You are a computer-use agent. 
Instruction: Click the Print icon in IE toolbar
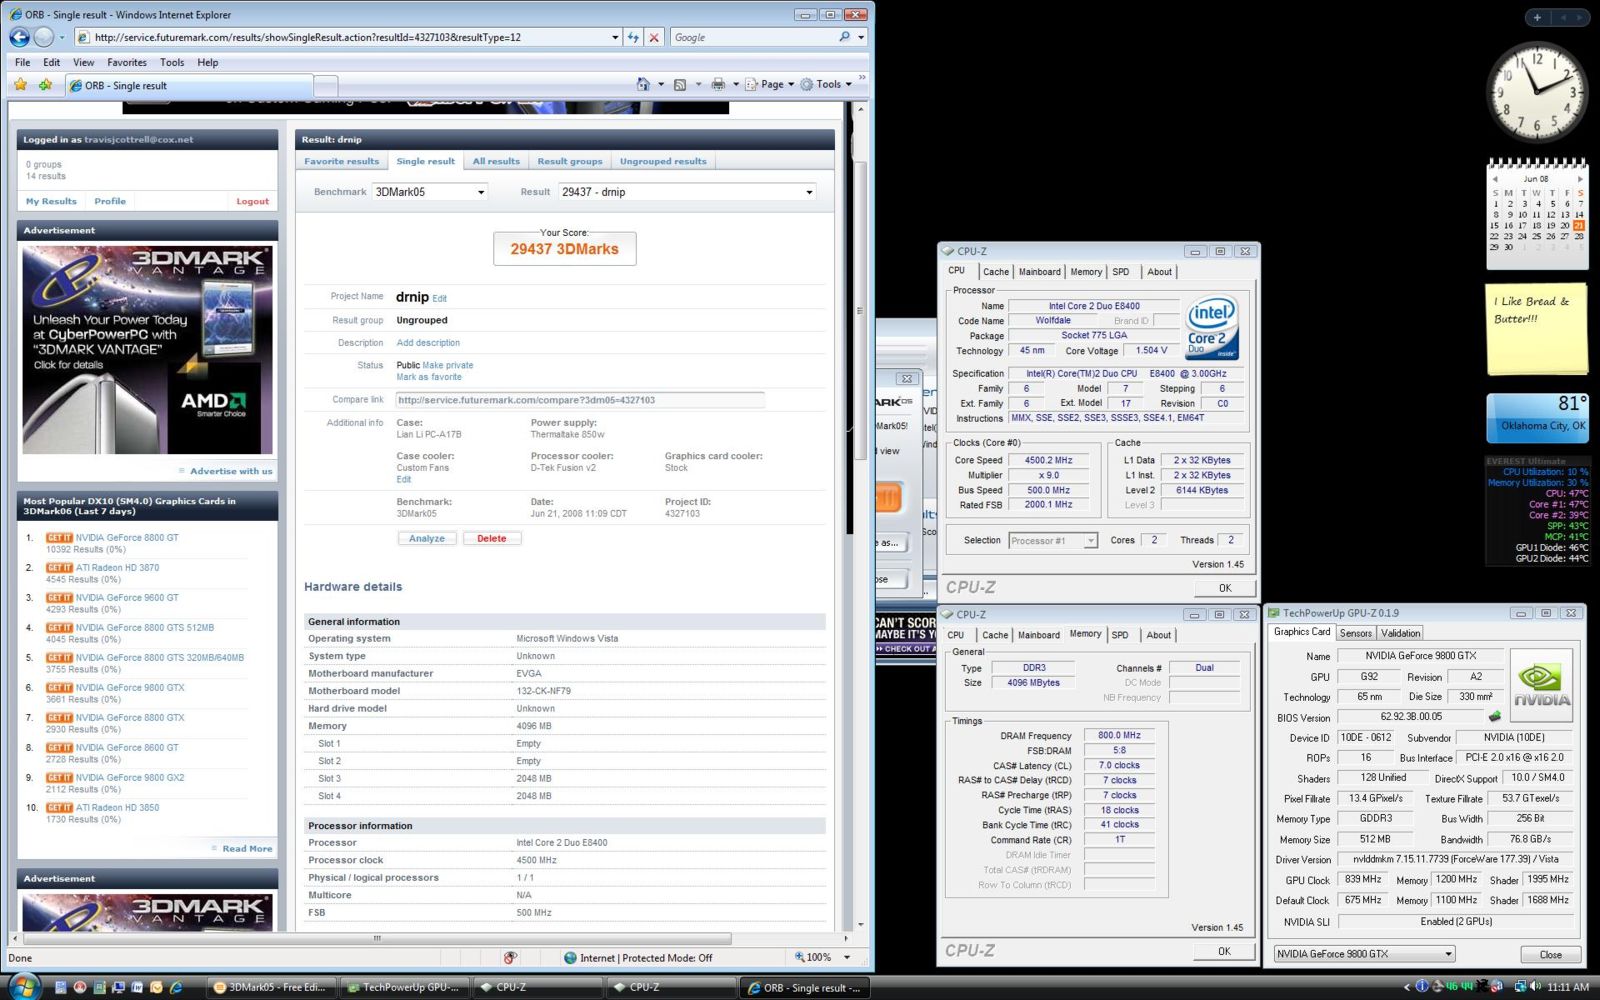718,84
